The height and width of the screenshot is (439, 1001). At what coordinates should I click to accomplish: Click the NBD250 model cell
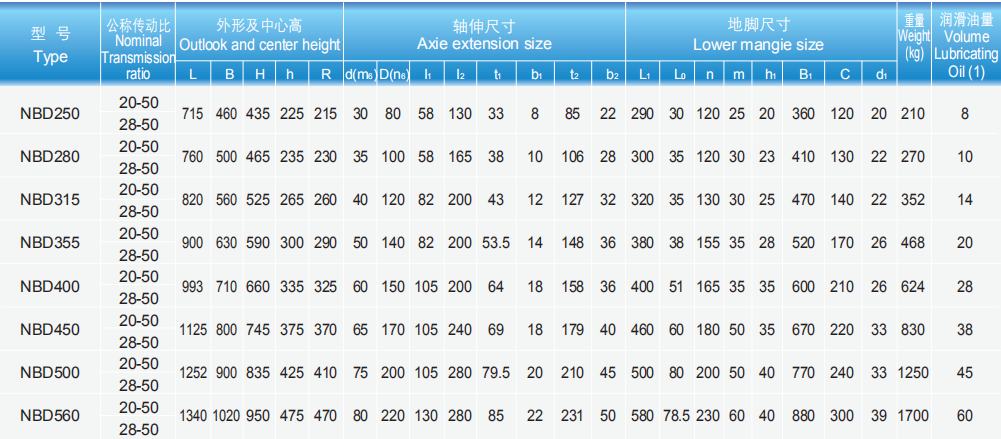(50, 114)
